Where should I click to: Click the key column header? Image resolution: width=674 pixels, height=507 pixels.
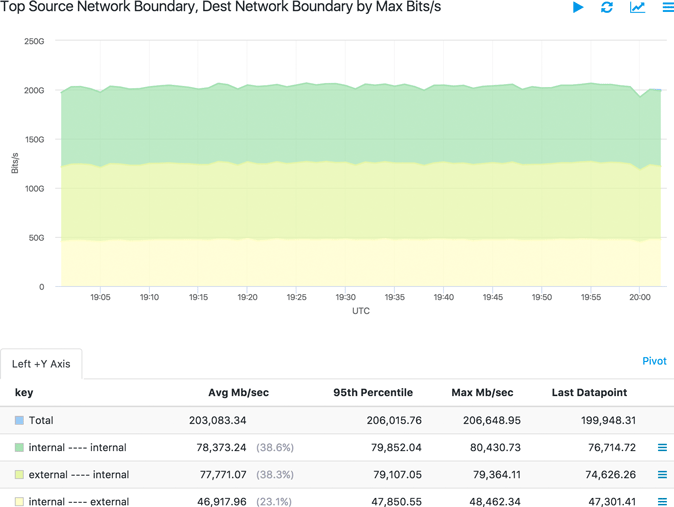click(24, 393)
